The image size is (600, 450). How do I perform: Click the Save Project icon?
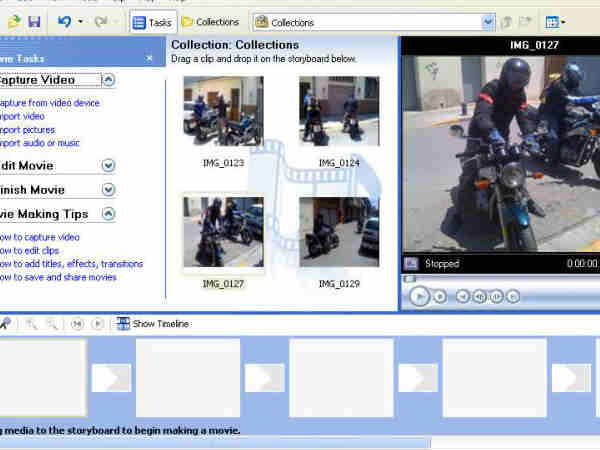click(x=34, y=21)
